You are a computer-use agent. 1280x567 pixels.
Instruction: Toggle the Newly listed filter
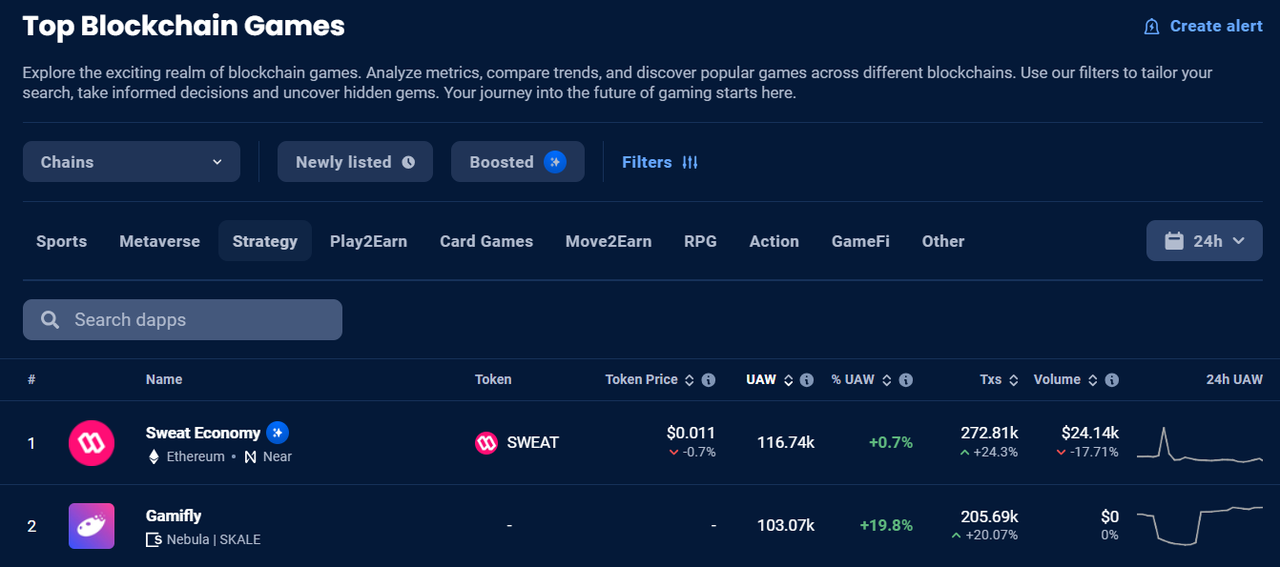[x=355, y=162]
